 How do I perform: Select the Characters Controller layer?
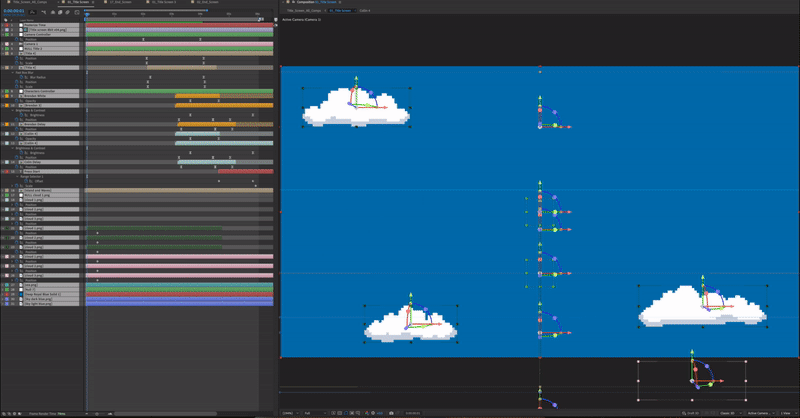point(51,91)
